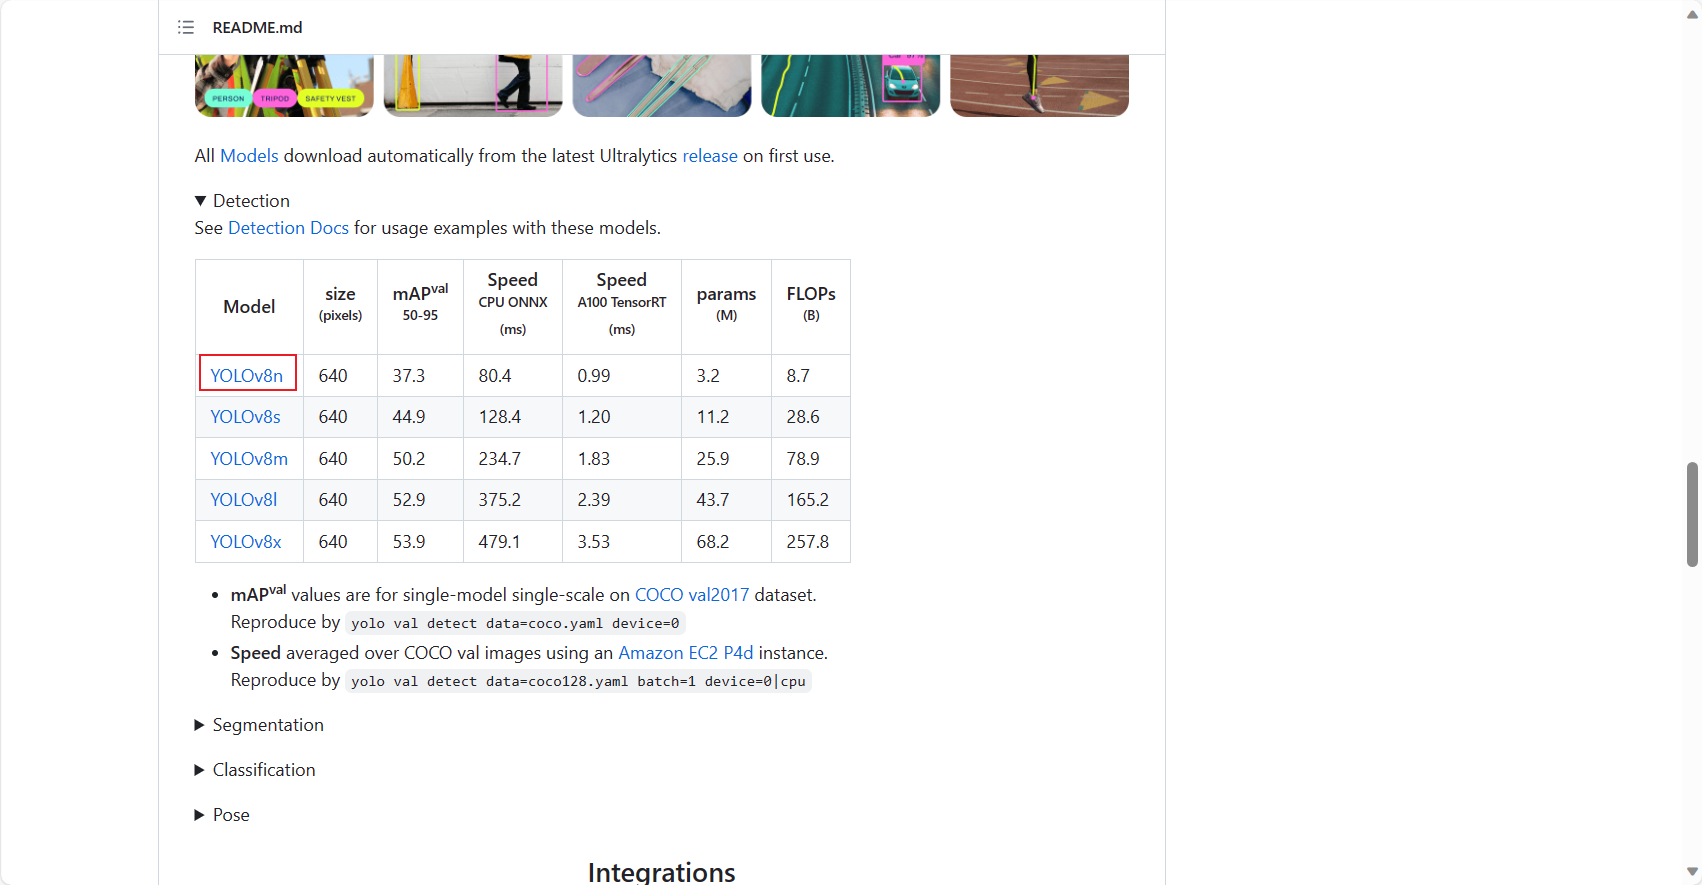This screenshot has height=885, width=1702.
Task: Click the FLOPs (B) column header
Action: (x=811, y=307)
